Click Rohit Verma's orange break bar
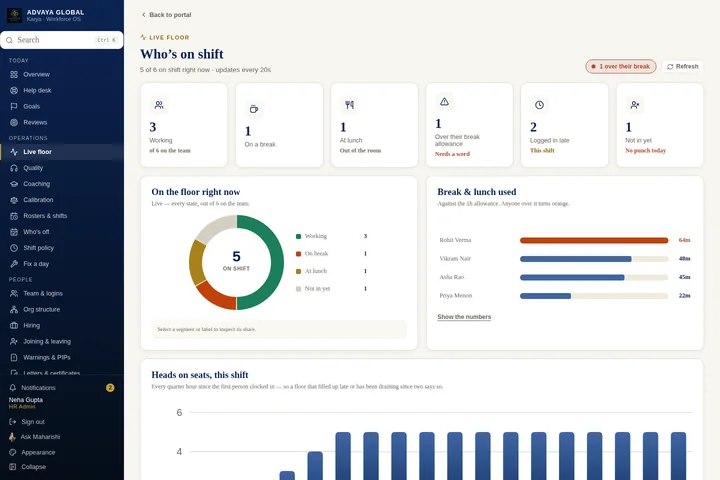 pos(594,240)
